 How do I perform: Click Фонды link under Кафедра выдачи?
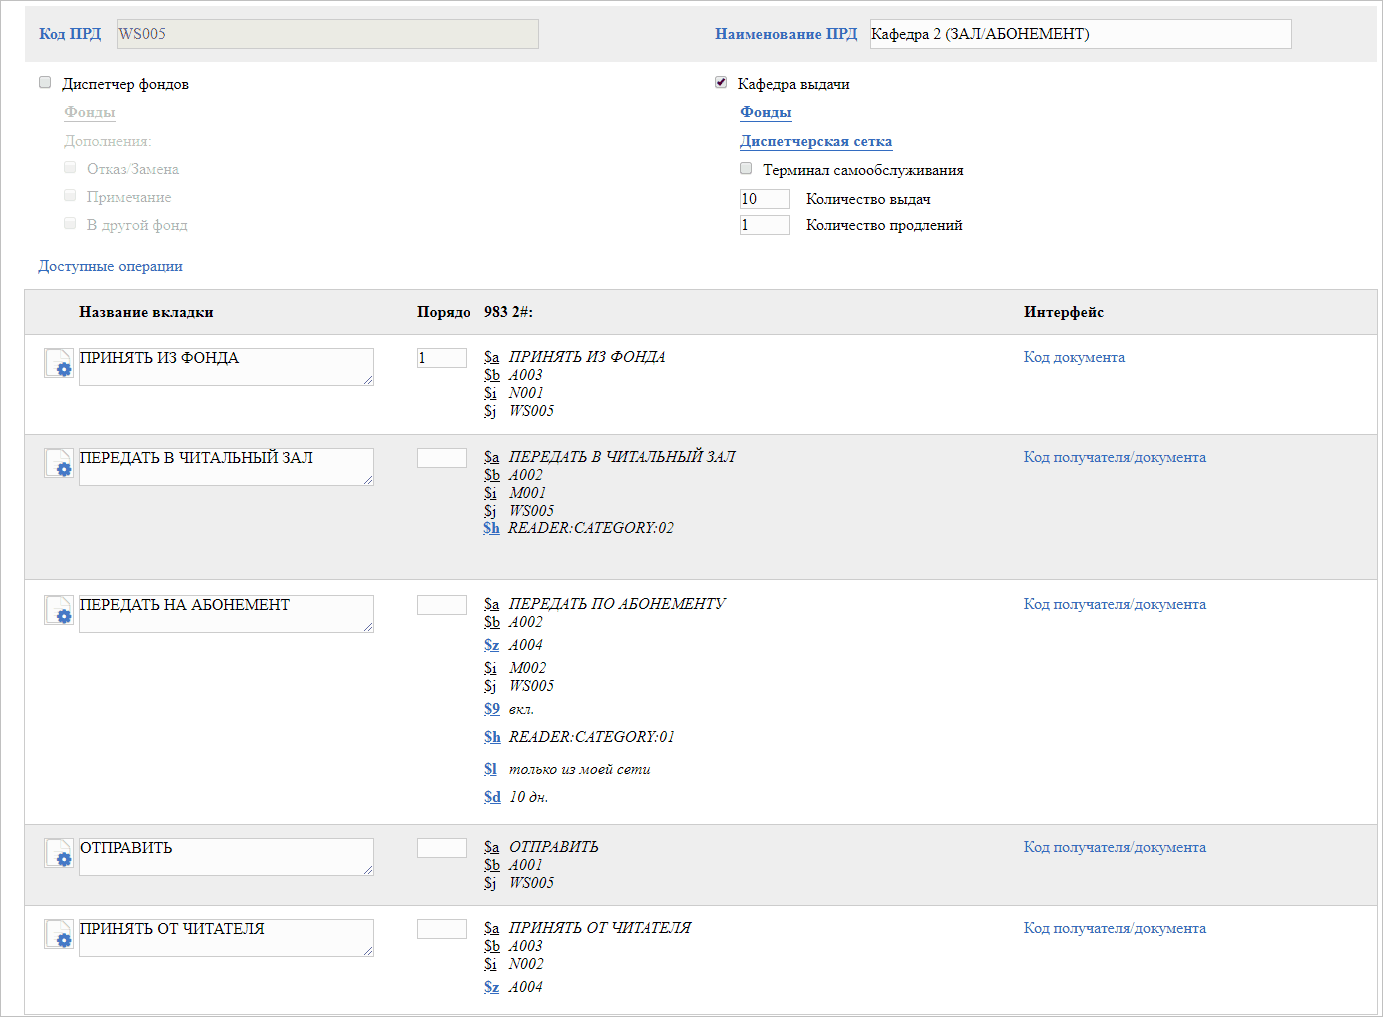[765, 112]
